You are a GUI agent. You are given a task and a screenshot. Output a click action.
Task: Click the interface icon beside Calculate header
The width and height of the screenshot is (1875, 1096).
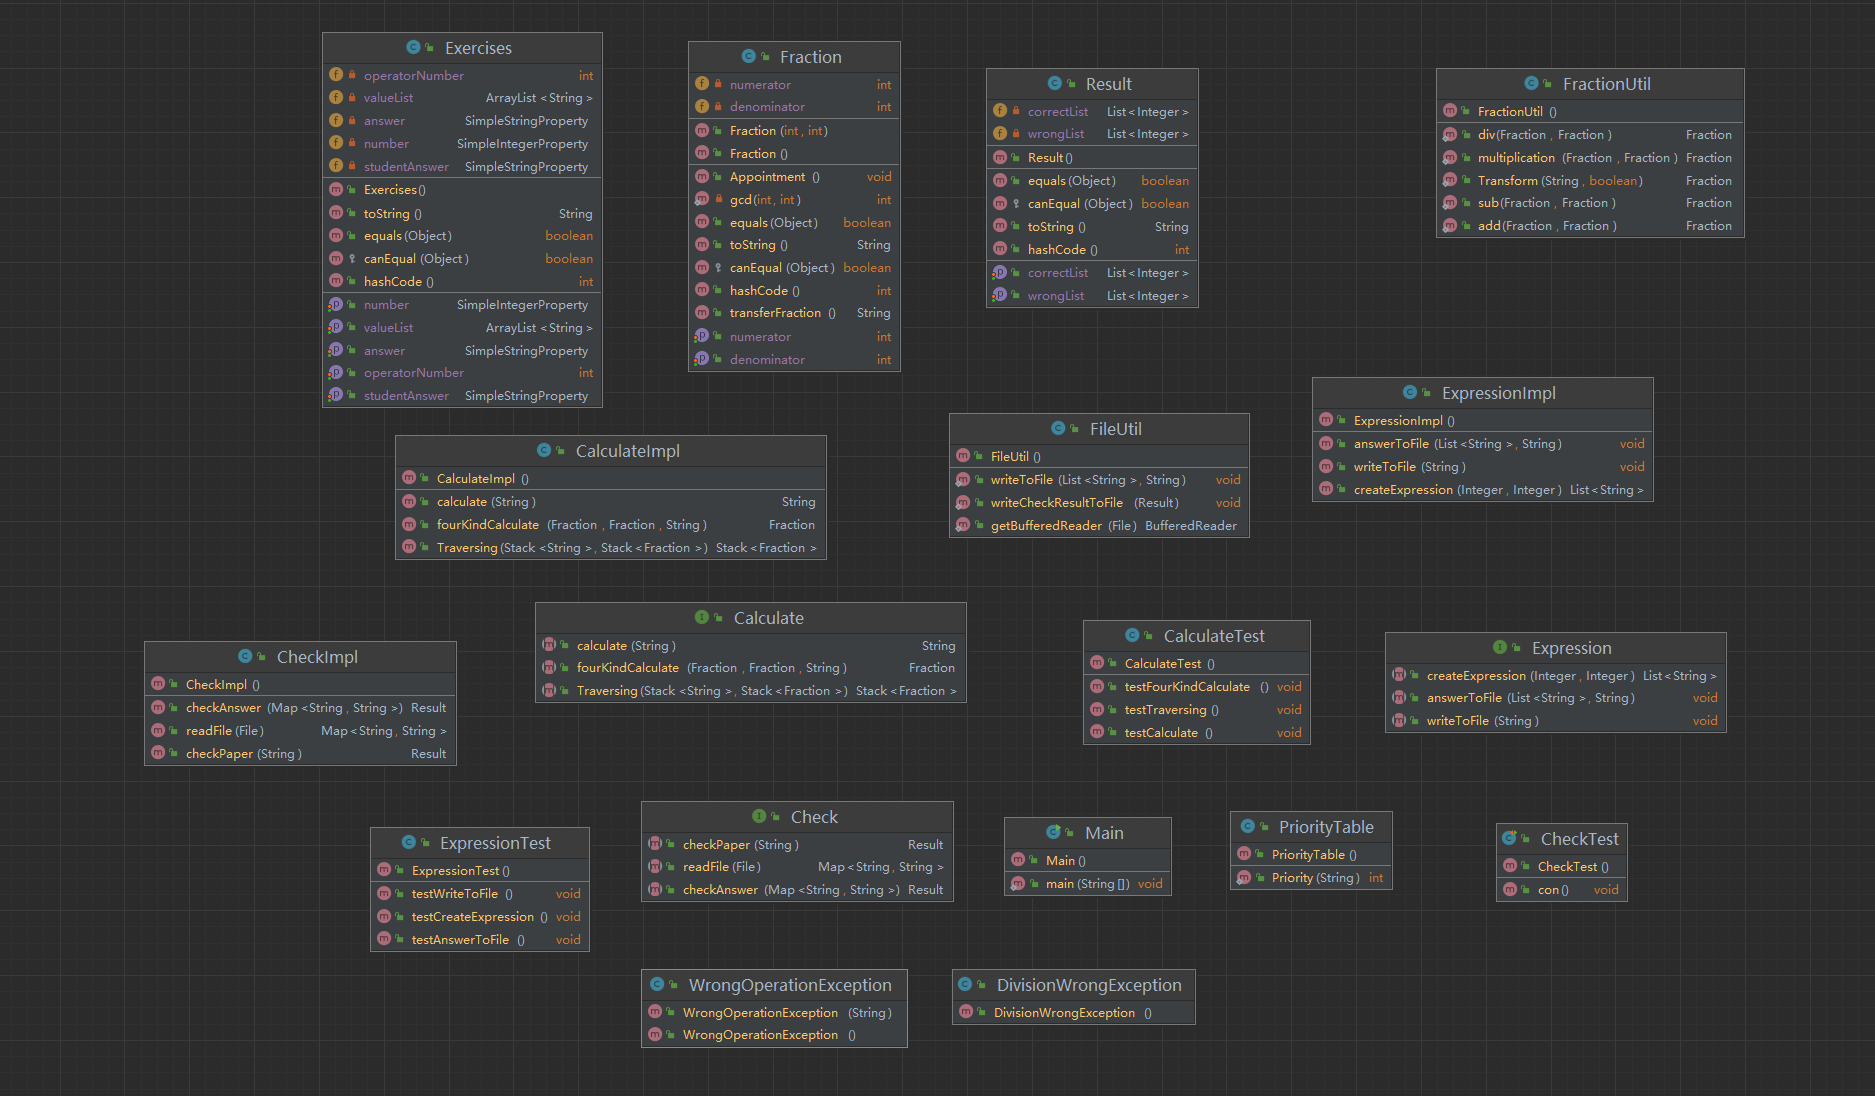click(x=702, y=618)
